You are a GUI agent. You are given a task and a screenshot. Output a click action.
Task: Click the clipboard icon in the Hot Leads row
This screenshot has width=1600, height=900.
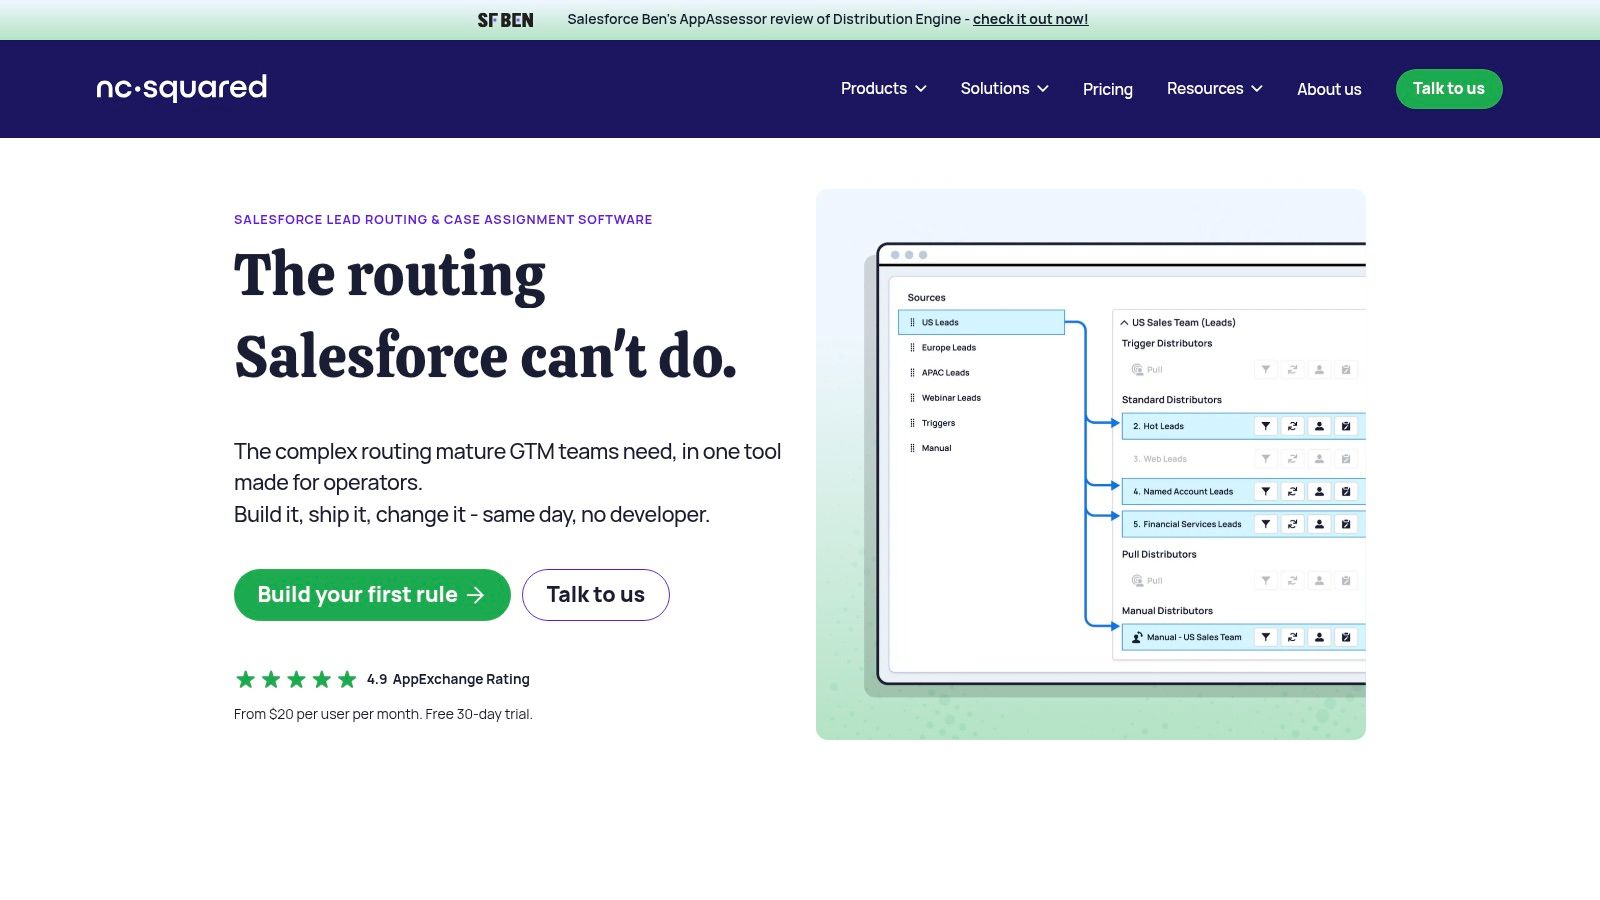1346,426
